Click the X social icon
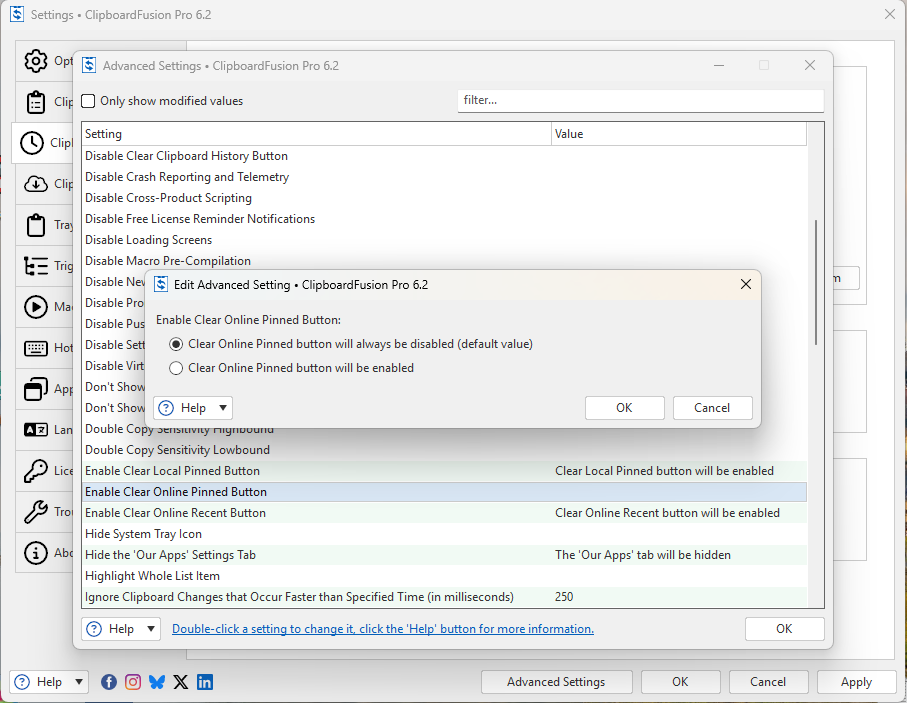The width and height of the screenshot is (907, 703). pyautogui.click(x=181, y=682)
